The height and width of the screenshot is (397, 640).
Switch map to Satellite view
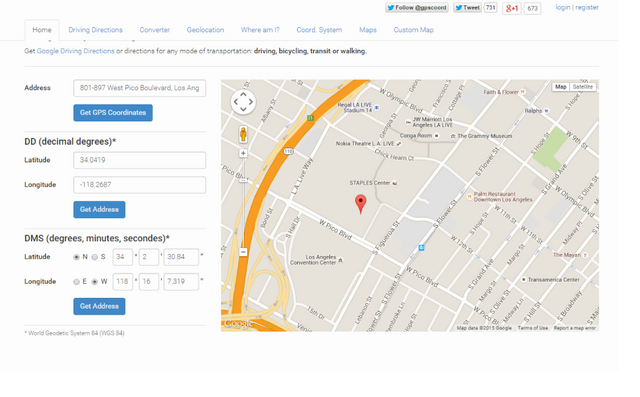click(x=582, y=87)
